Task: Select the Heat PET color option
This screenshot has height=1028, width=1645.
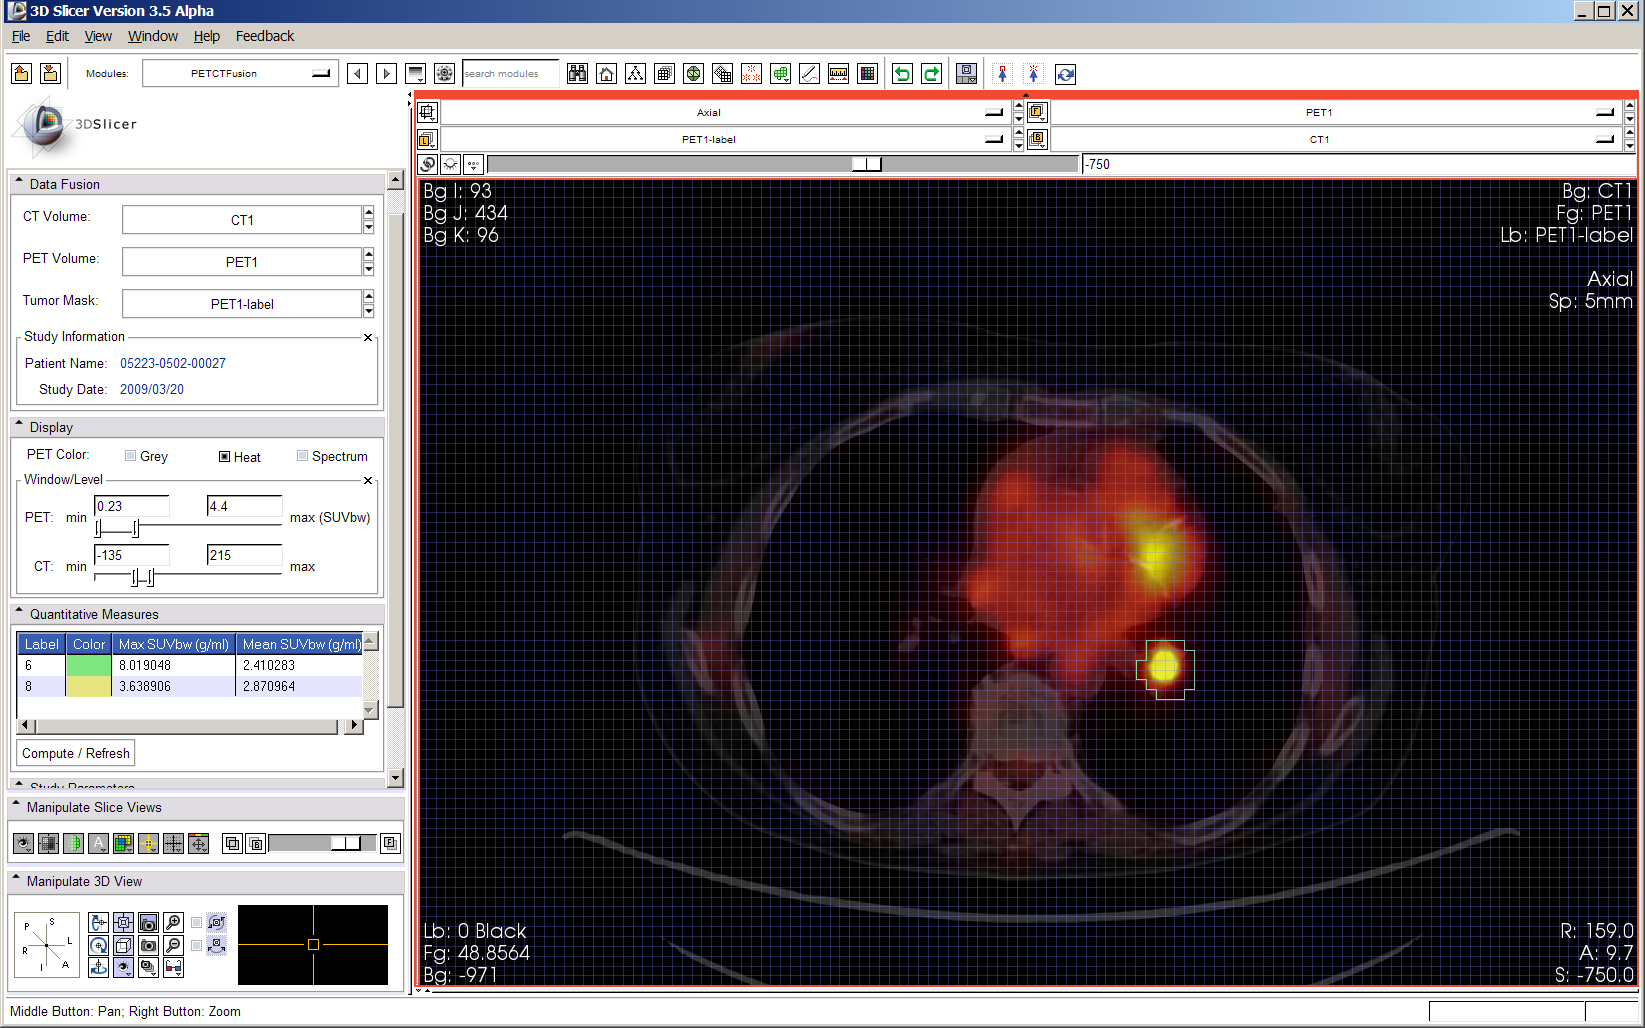Action: click(x=225, y=457)
